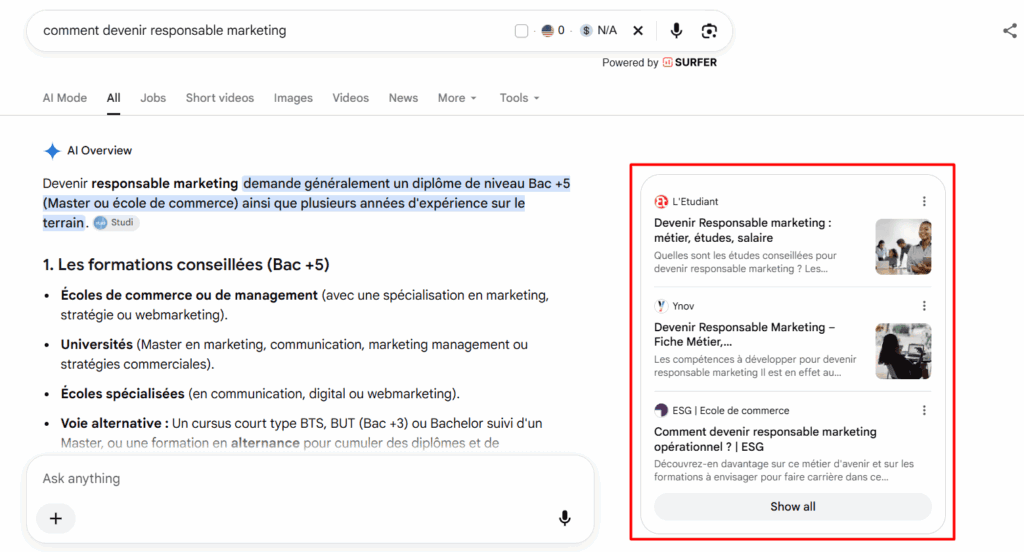Clear the search query with the X icon
The height and width of the screenshot is (552, 1024).
[638, 31]
